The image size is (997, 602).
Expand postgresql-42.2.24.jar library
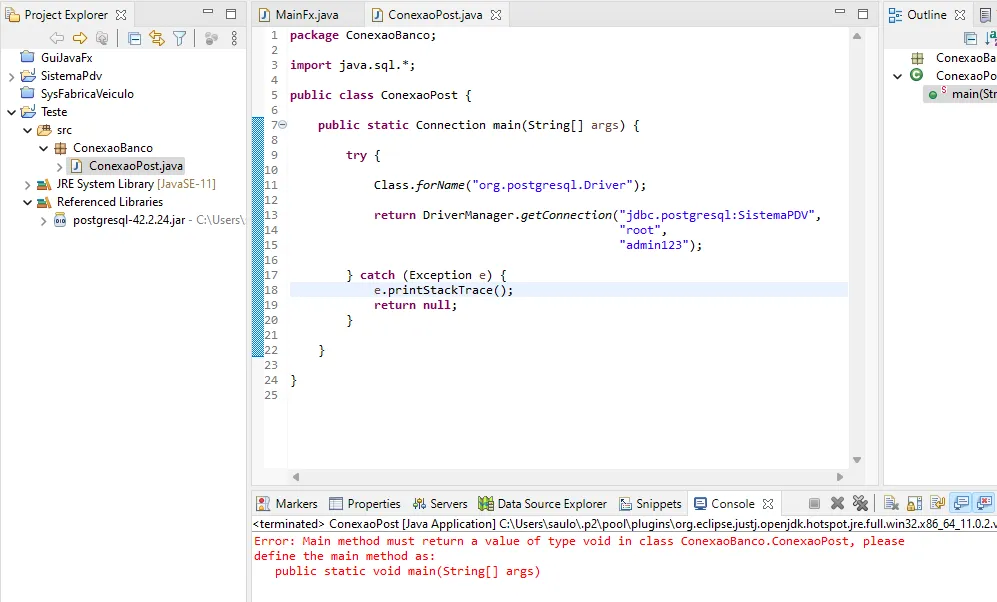coord(43,221)
